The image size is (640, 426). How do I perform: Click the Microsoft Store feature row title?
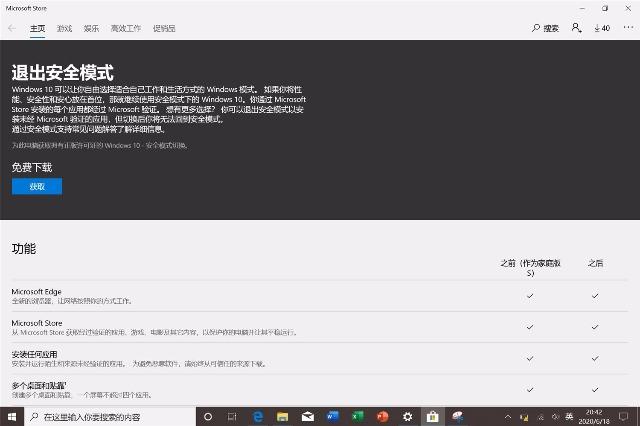click(x=37, y=323)
